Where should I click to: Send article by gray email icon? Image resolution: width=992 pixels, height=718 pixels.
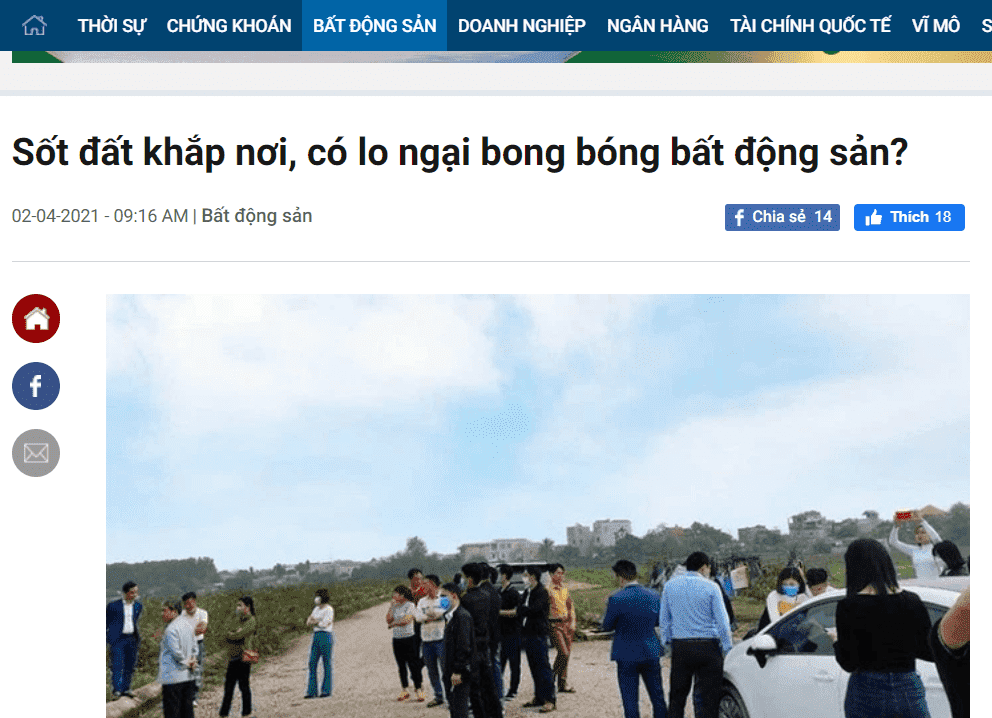(x=36, y=453)
